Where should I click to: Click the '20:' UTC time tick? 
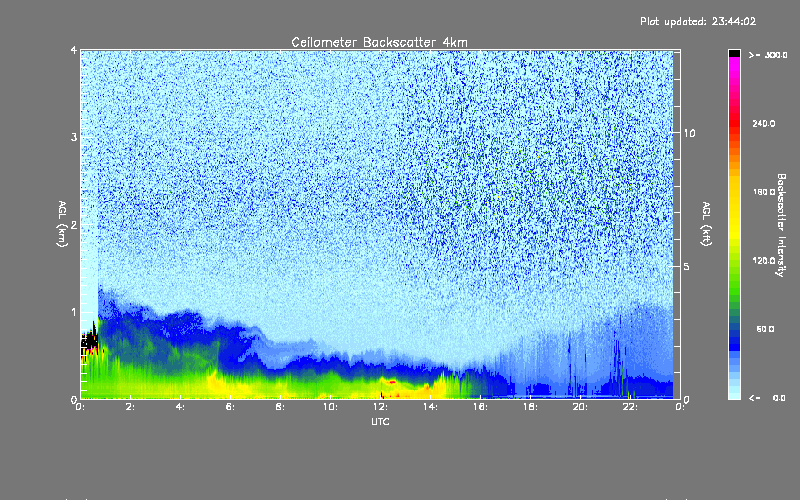click(580, 407)
